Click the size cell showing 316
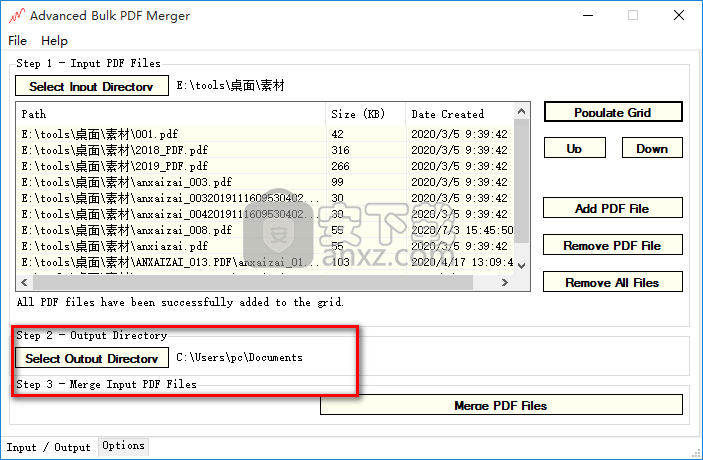The image size is (703, 460). [x=366, y=150]
